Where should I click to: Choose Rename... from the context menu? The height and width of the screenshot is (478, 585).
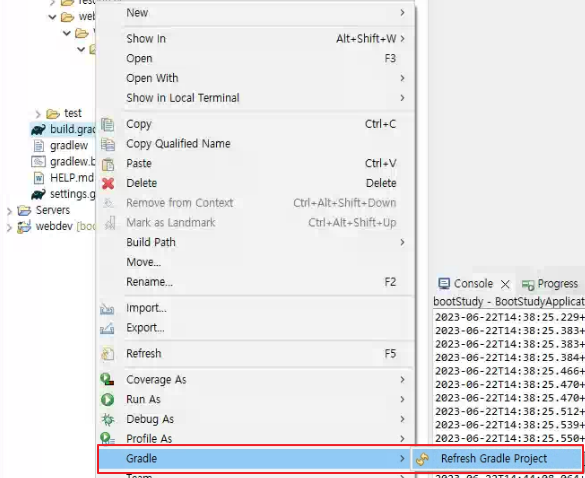tap(256, 282)
